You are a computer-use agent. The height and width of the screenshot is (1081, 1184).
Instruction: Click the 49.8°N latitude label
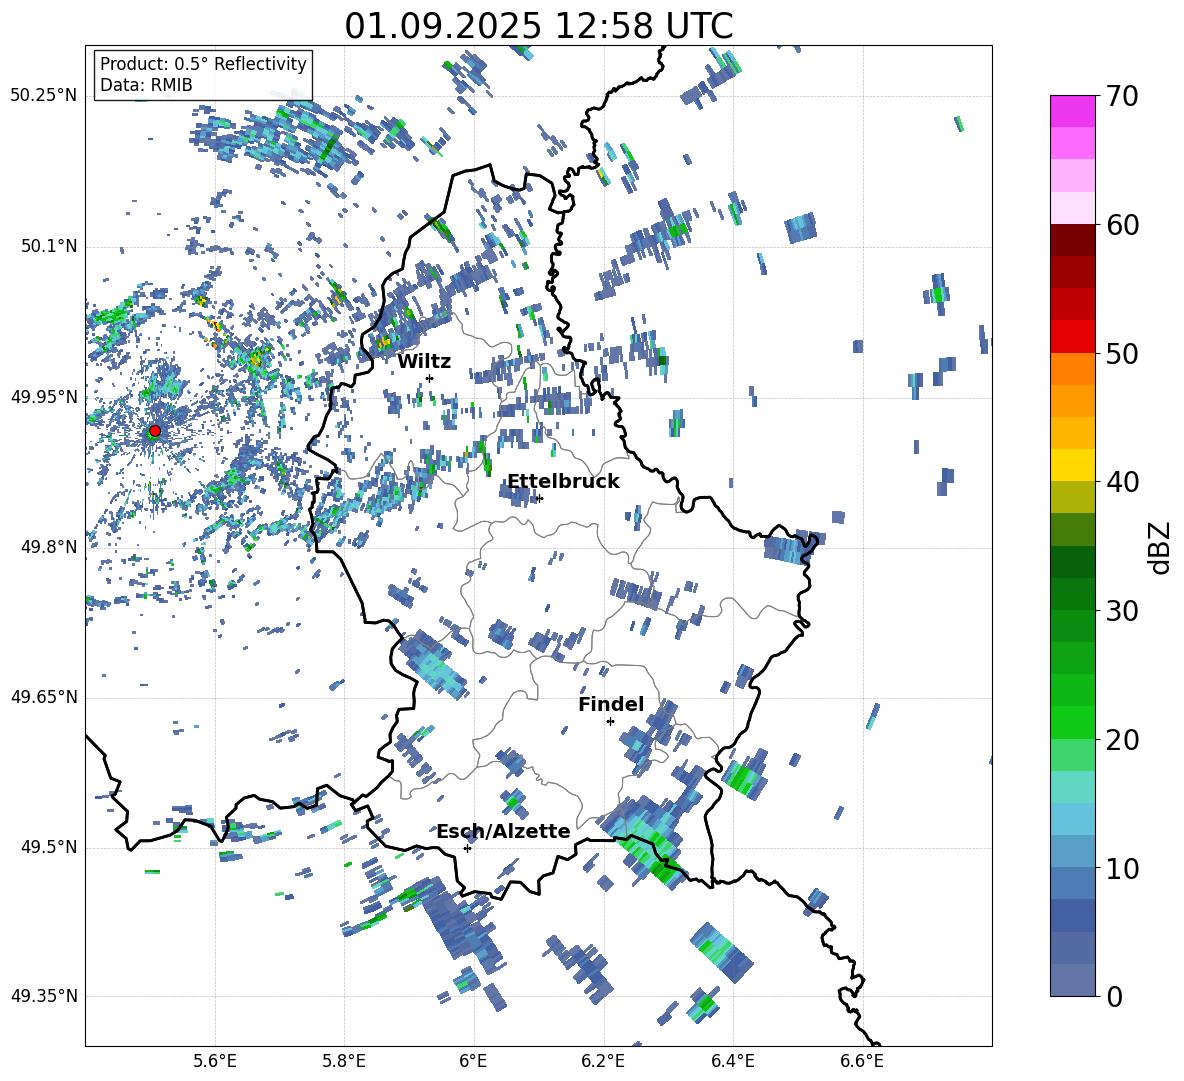click(x=48, y=547)
